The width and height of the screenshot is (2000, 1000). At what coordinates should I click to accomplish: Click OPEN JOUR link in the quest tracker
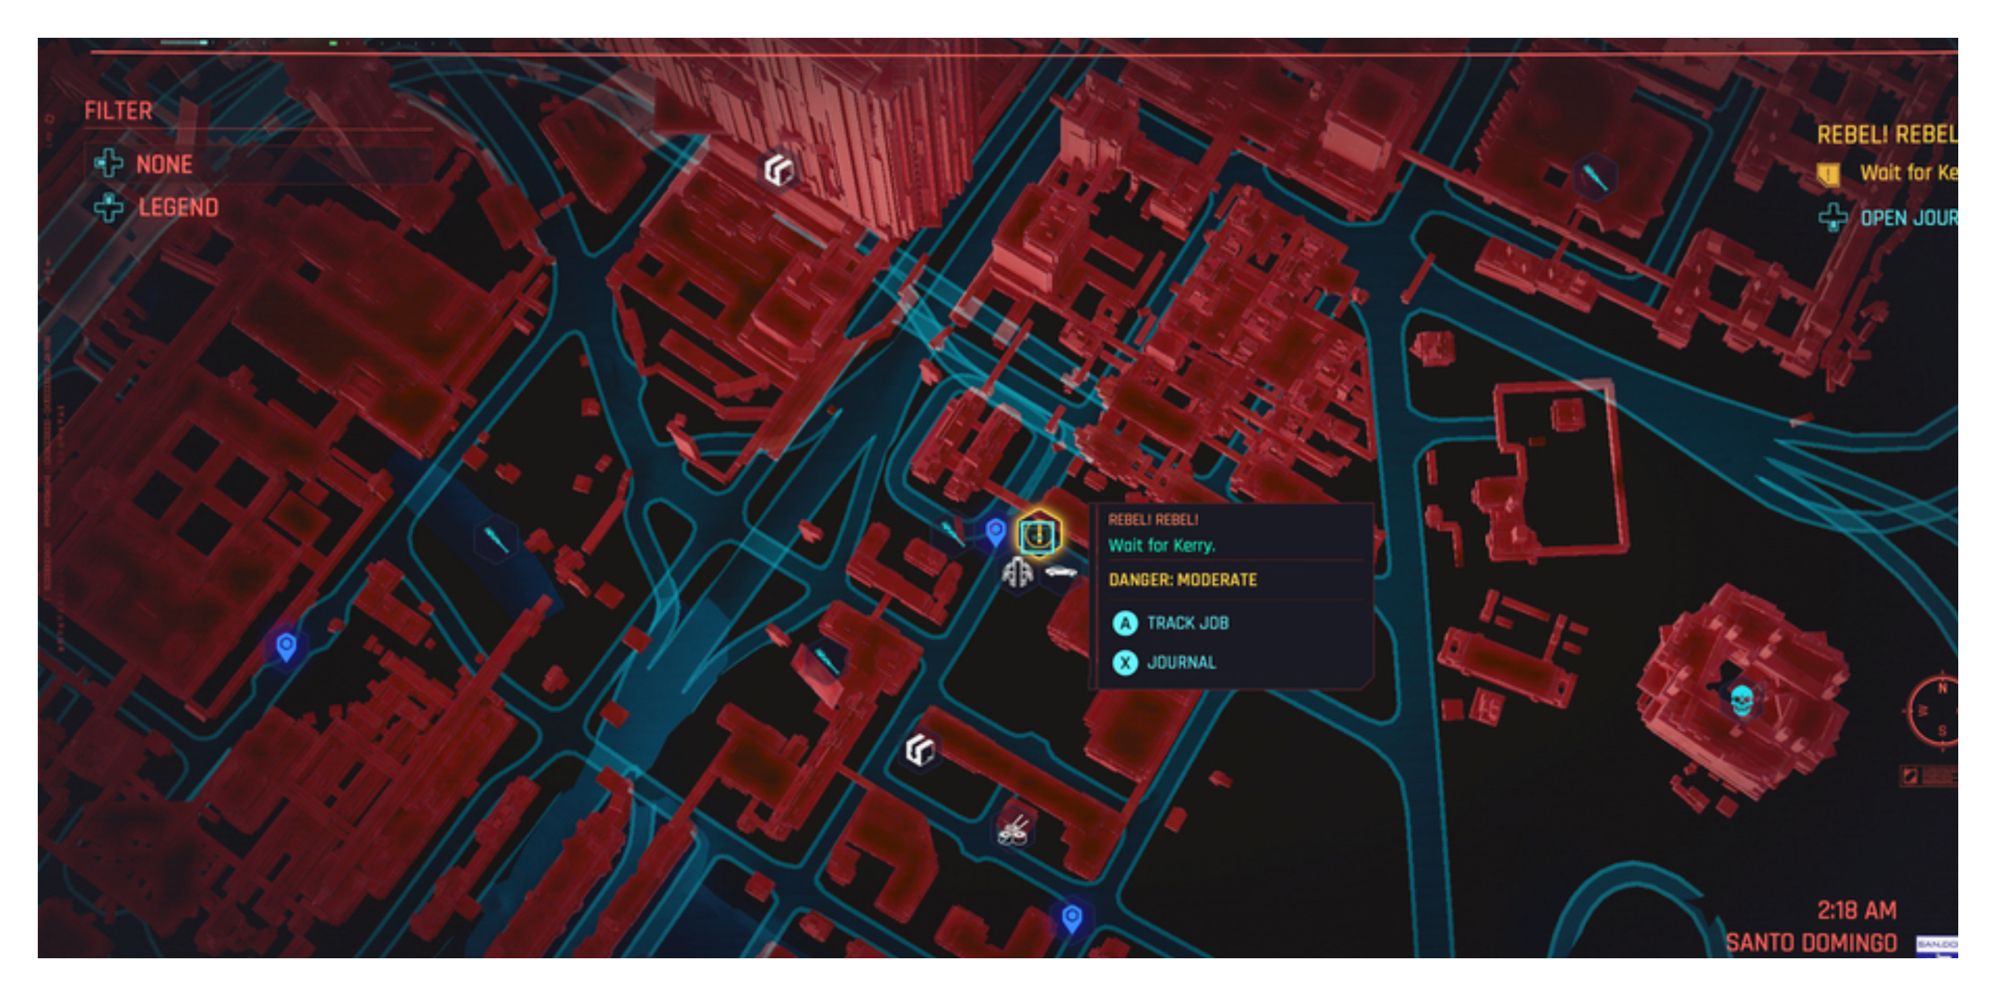pos(1908,218)
